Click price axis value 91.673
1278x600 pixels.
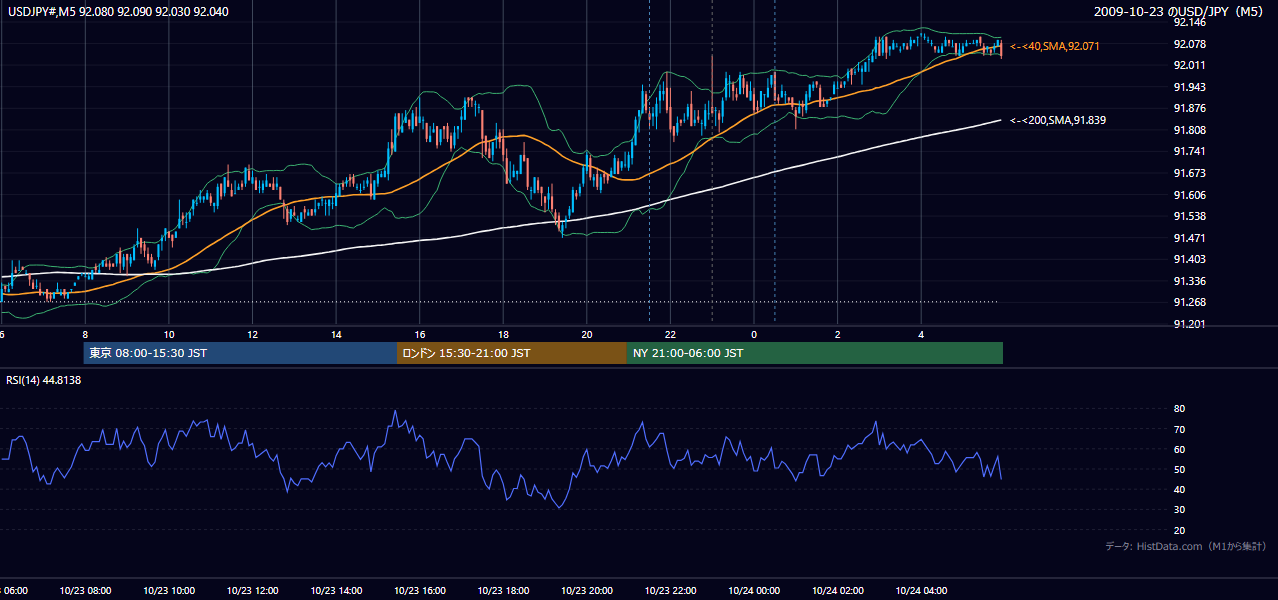pos(1189,173)
